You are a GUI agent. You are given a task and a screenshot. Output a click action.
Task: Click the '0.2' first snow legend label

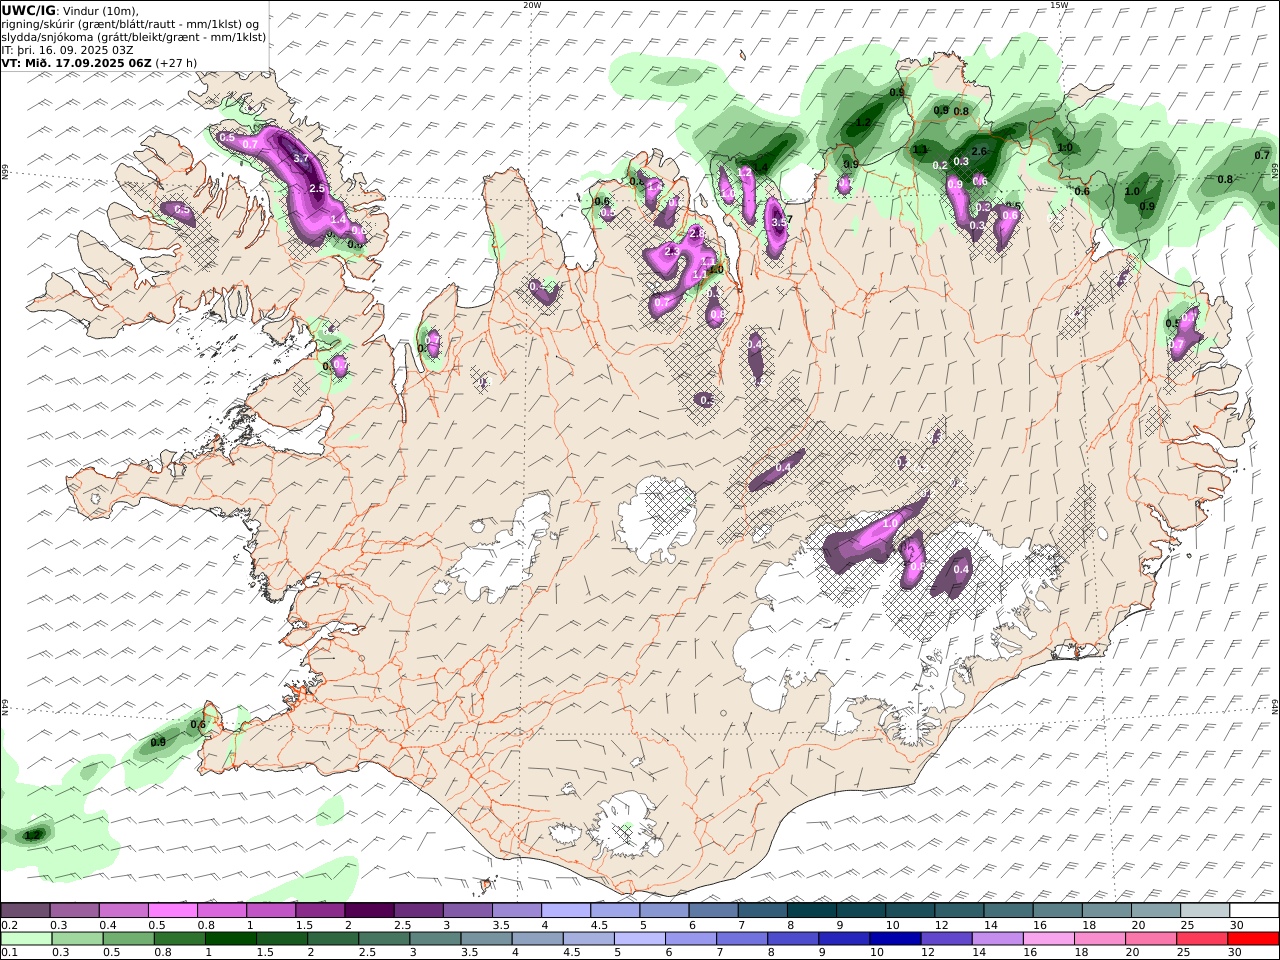click(10, 925)
